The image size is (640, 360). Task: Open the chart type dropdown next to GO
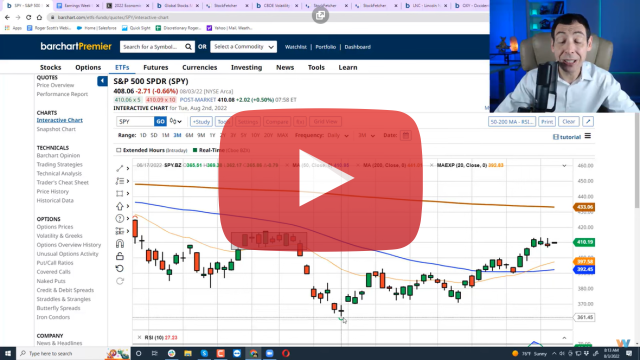176,121
